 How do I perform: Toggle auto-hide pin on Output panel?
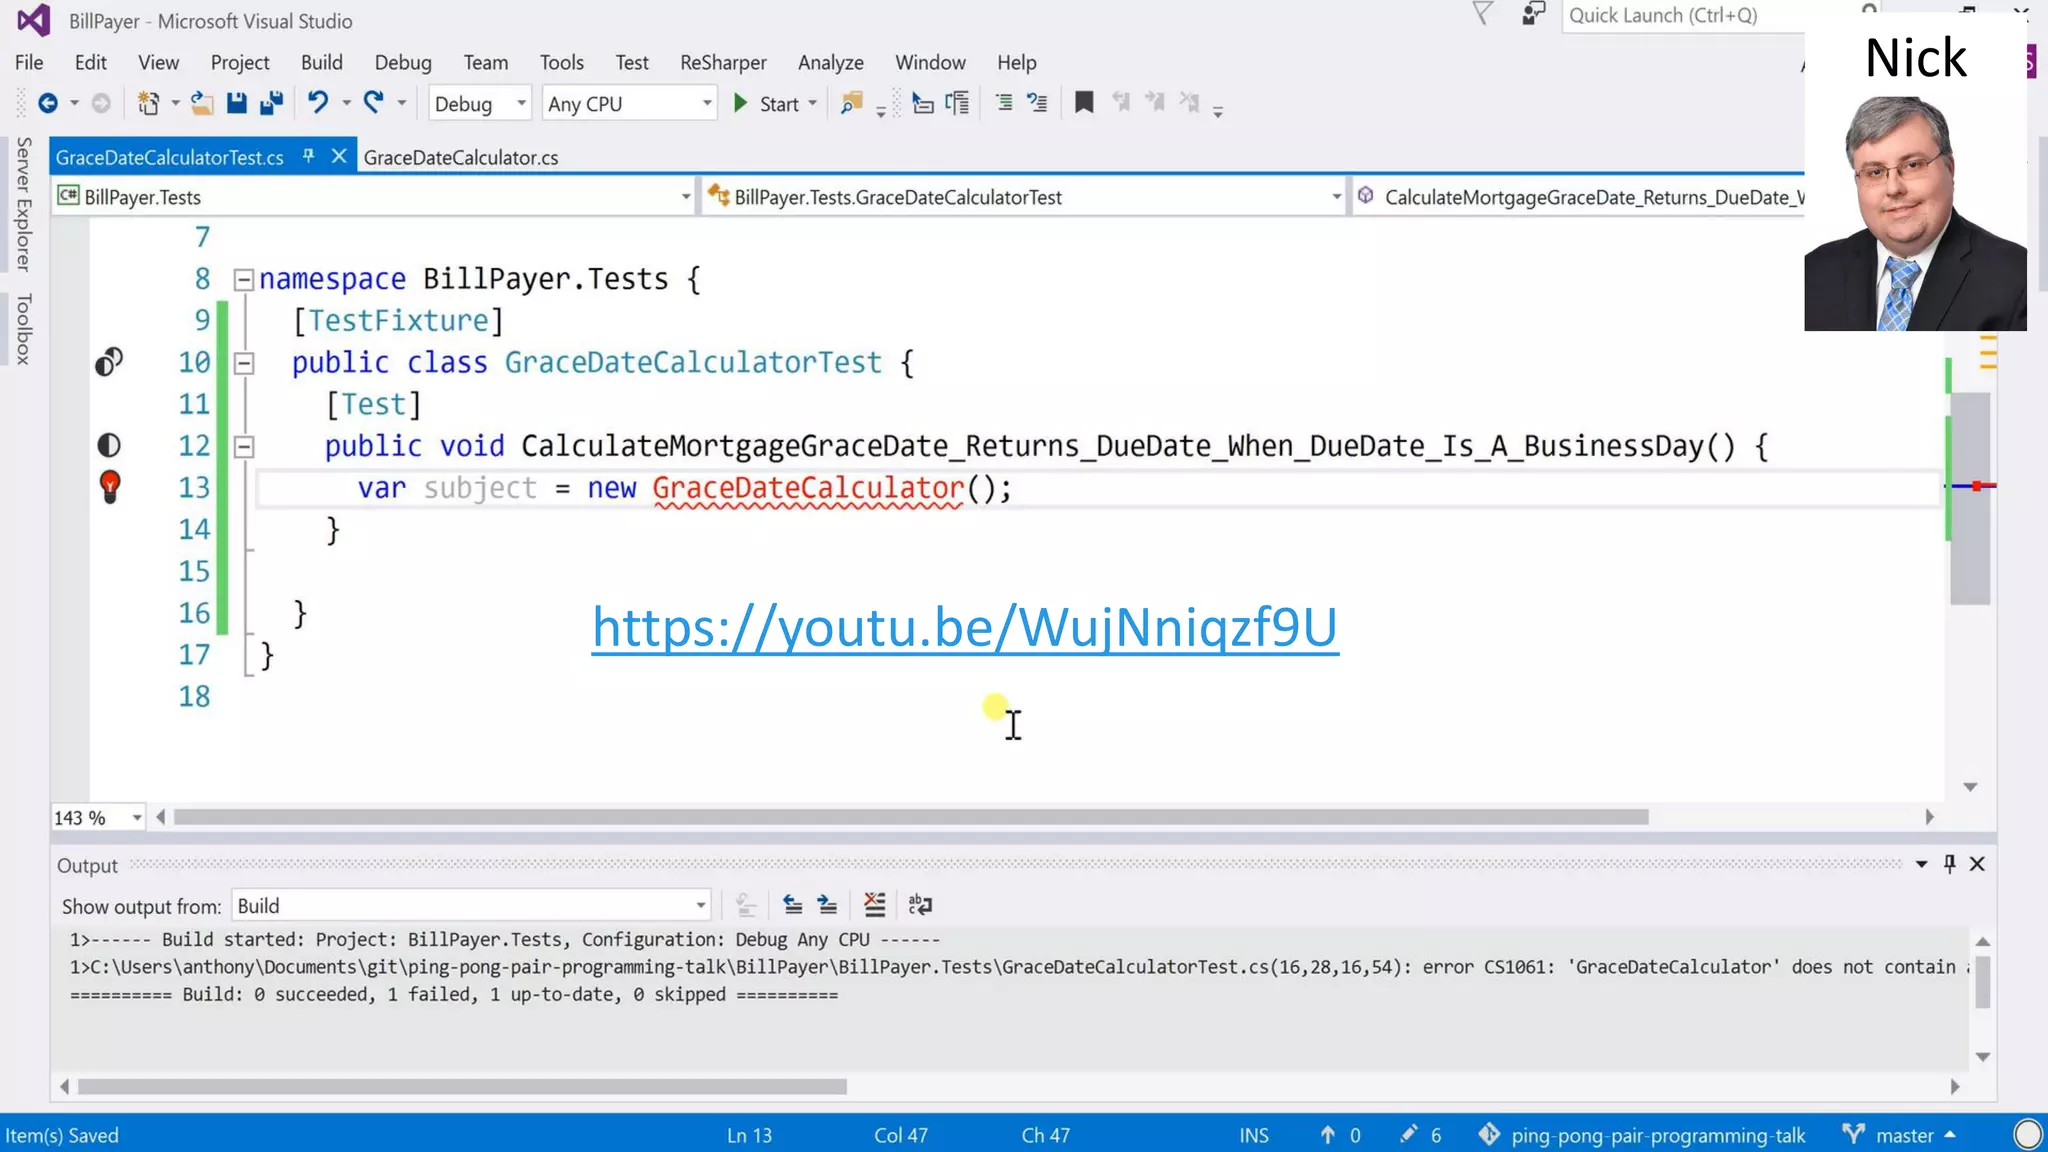click(1949, 864)
